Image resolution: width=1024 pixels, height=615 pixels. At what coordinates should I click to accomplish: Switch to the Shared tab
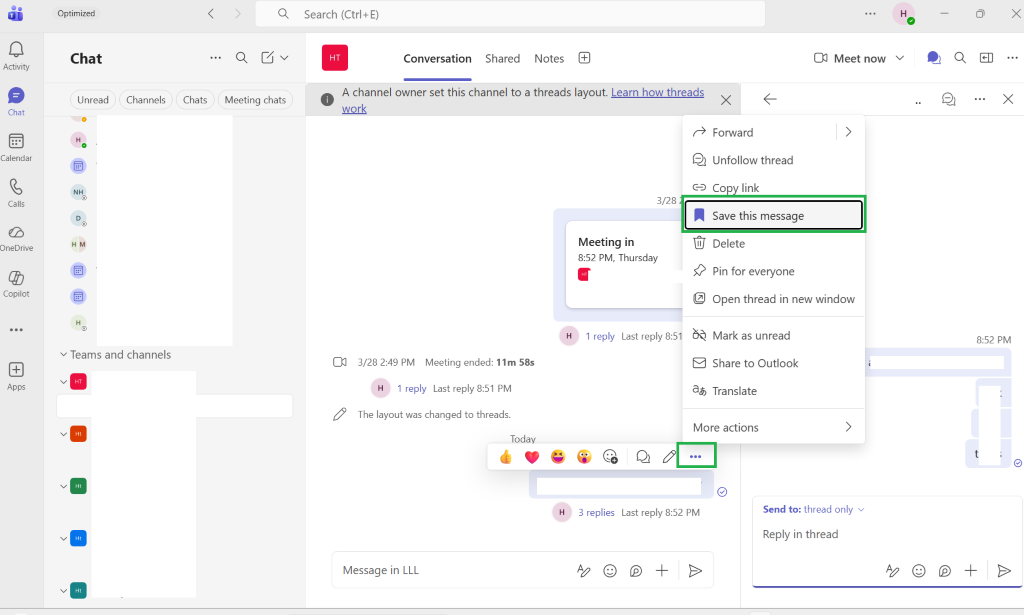tap(502, 58)
